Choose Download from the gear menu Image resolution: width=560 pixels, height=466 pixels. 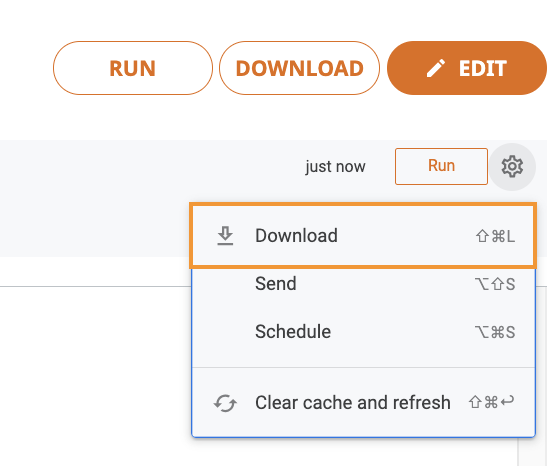(x=363, y=236)
